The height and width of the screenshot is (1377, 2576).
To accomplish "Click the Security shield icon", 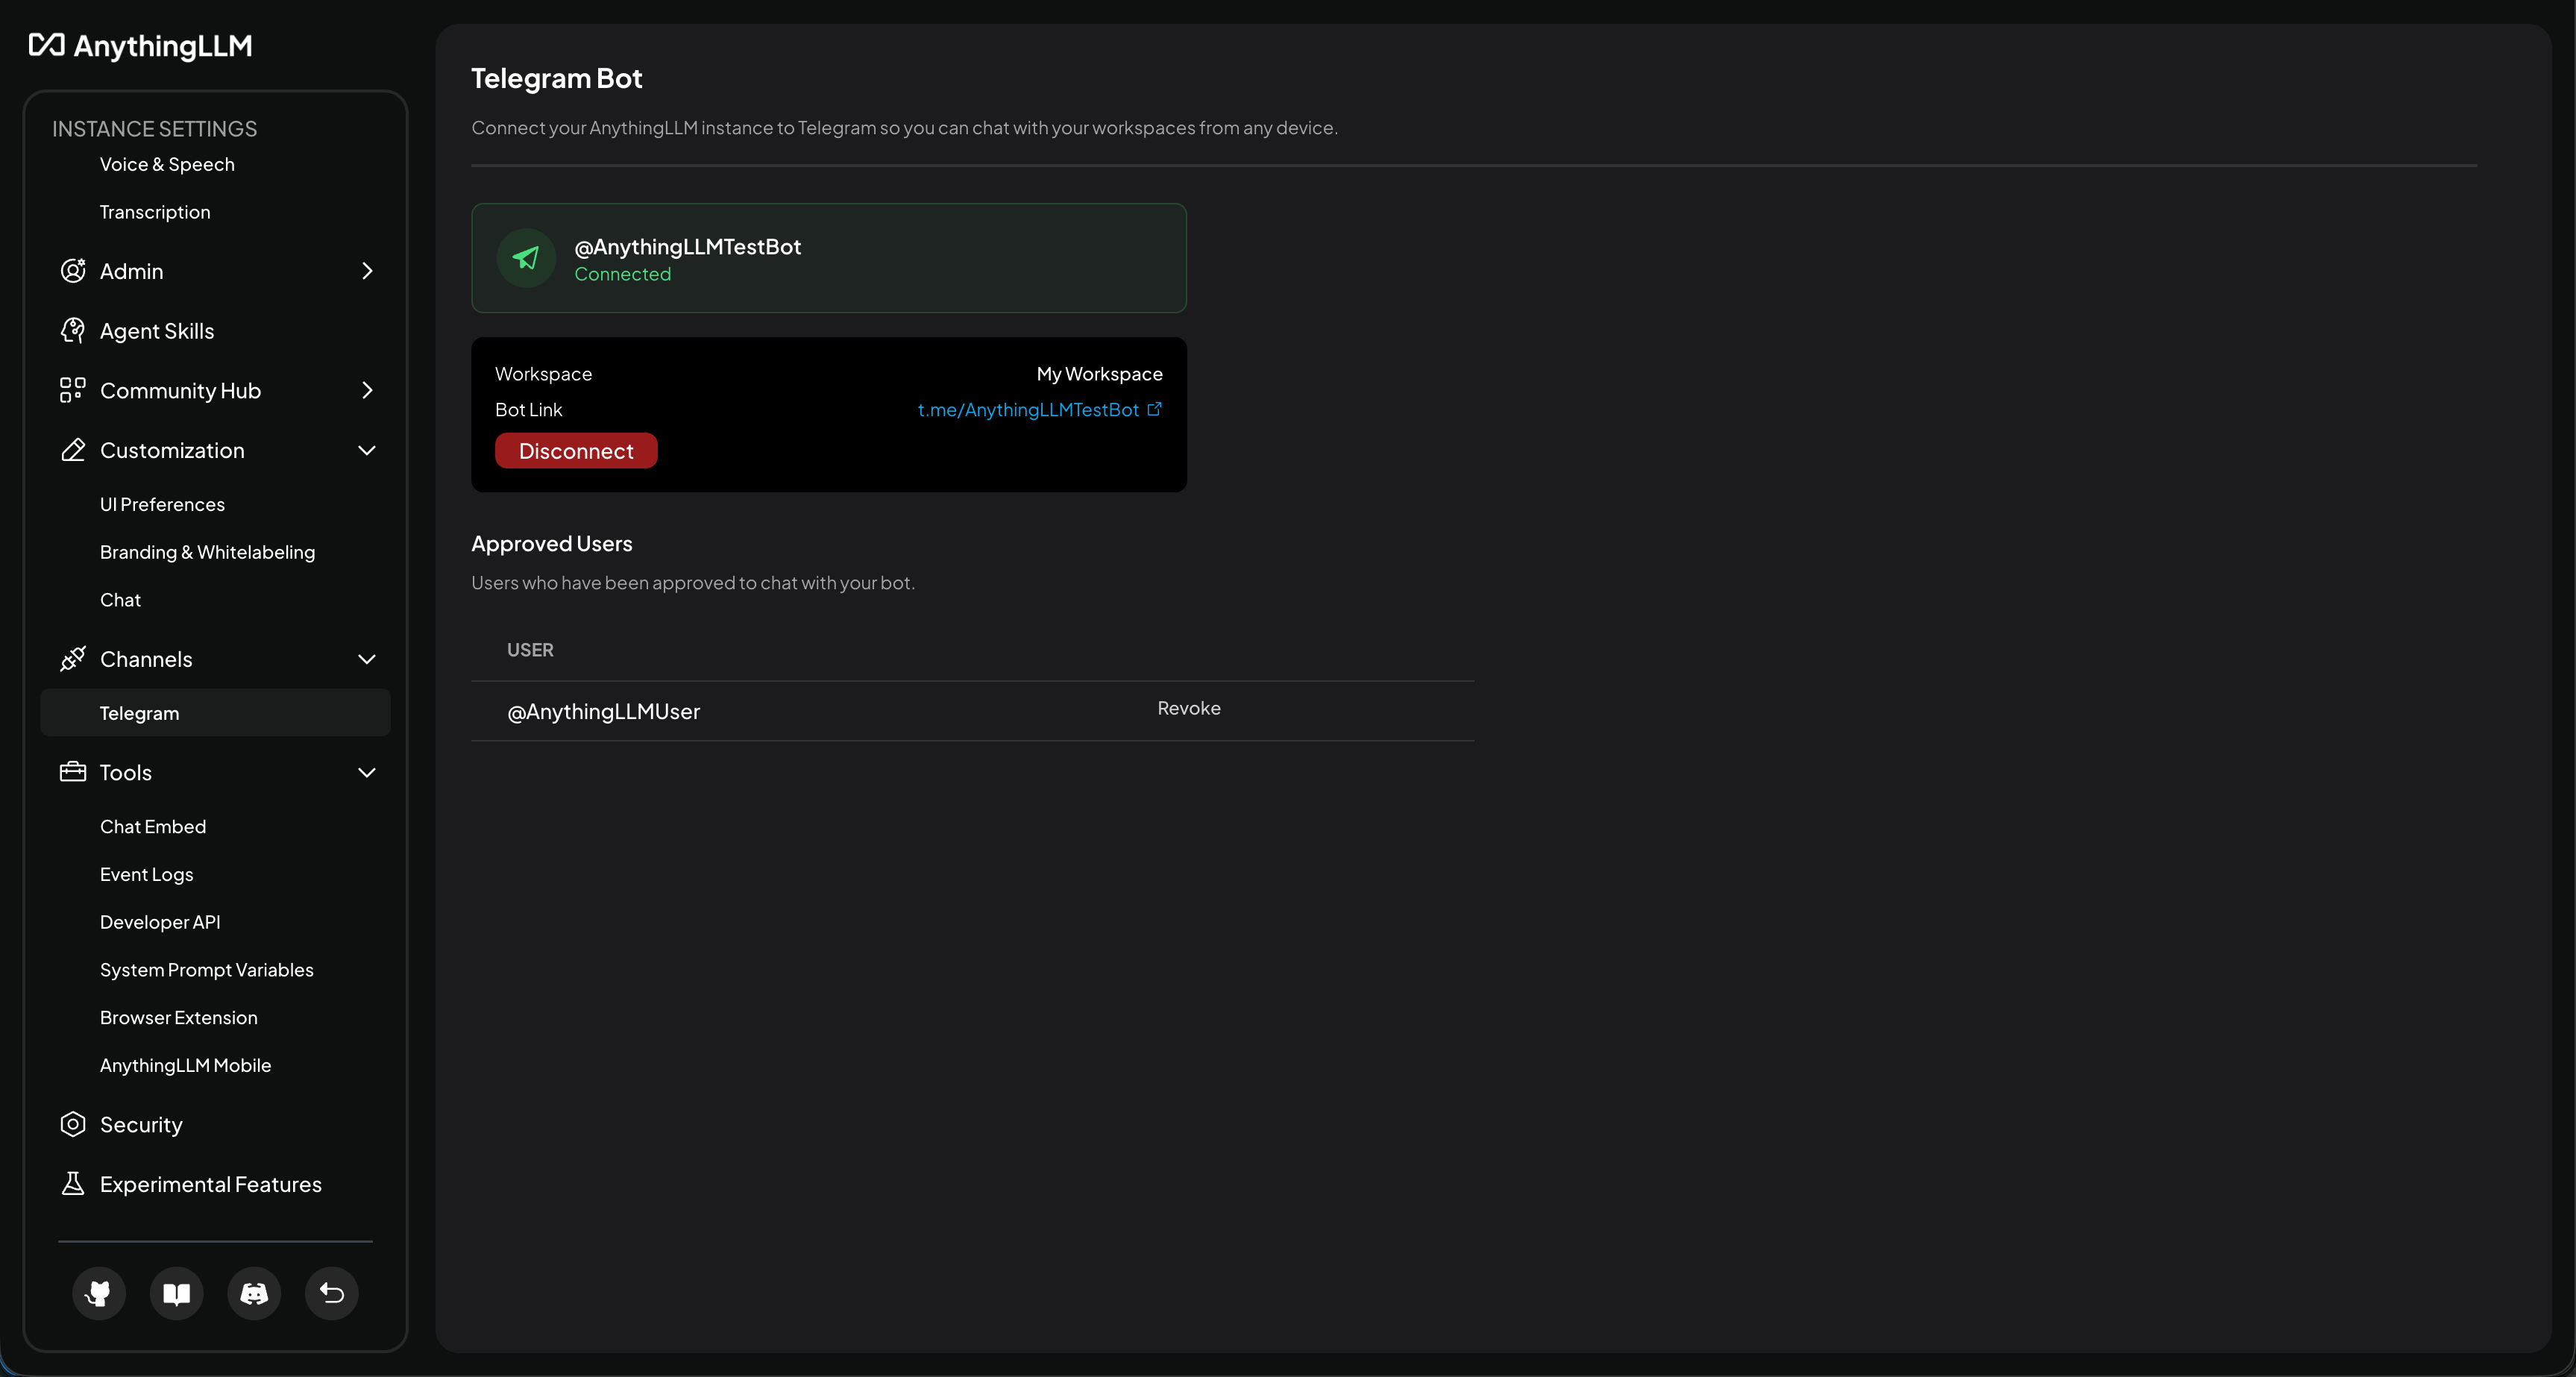I will (73, 1124).
